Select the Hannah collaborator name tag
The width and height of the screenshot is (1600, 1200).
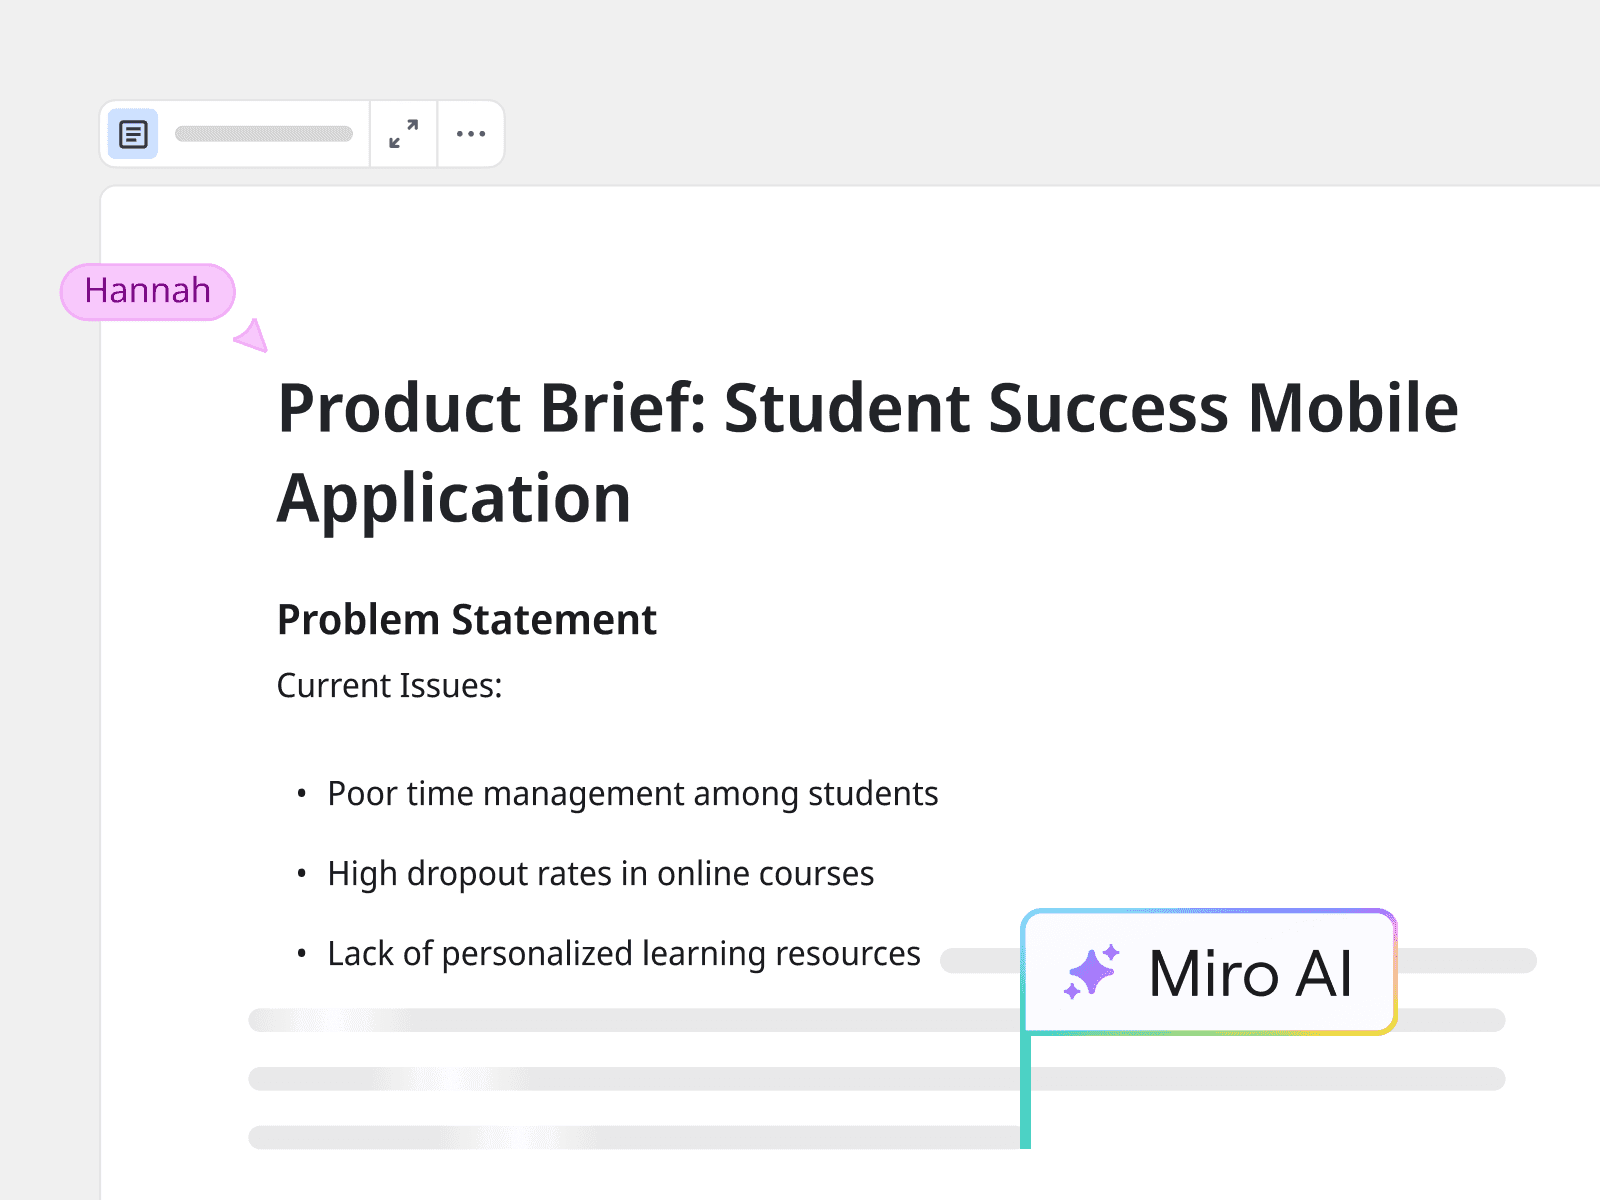pos(148,291)
